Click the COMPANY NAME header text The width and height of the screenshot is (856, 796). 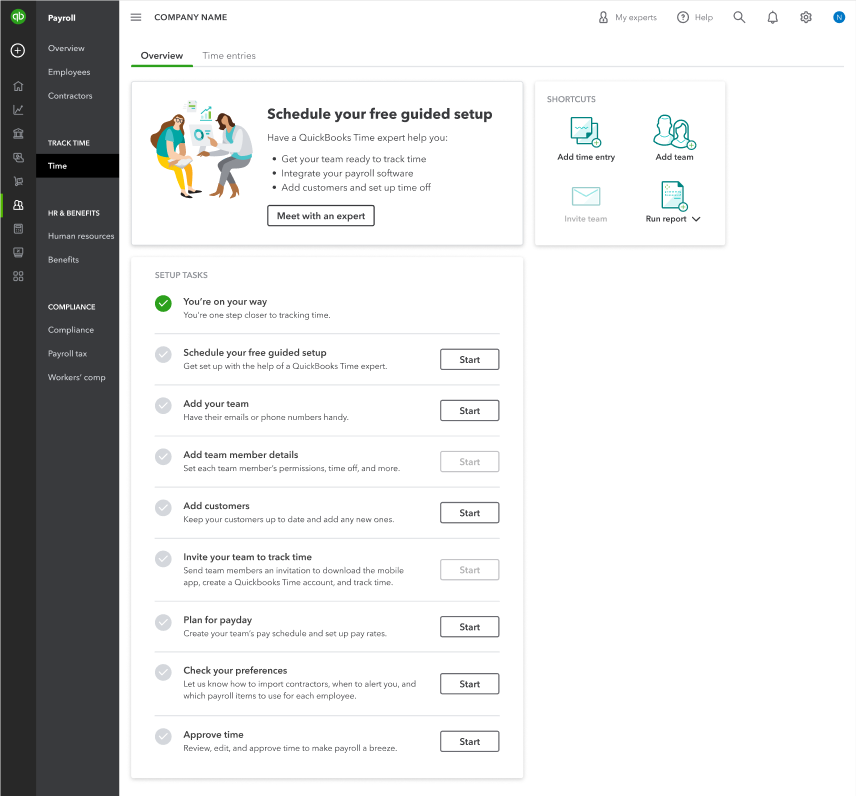[191, 17]
